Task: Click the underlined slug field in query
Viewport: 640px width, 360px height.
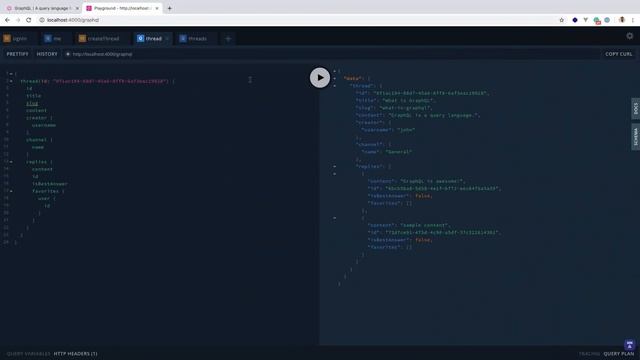Action: 32,103
